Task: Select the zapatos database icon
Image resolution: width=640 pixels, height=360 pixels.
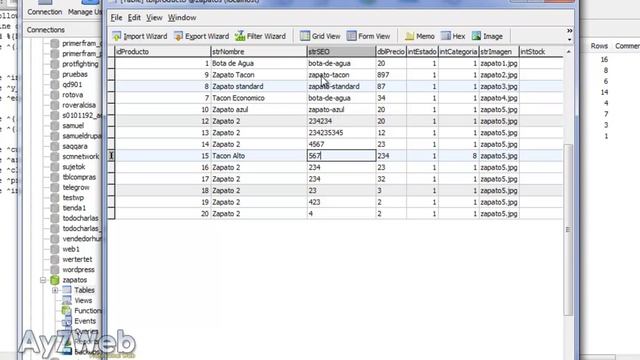Action: (x=55, y=280)
